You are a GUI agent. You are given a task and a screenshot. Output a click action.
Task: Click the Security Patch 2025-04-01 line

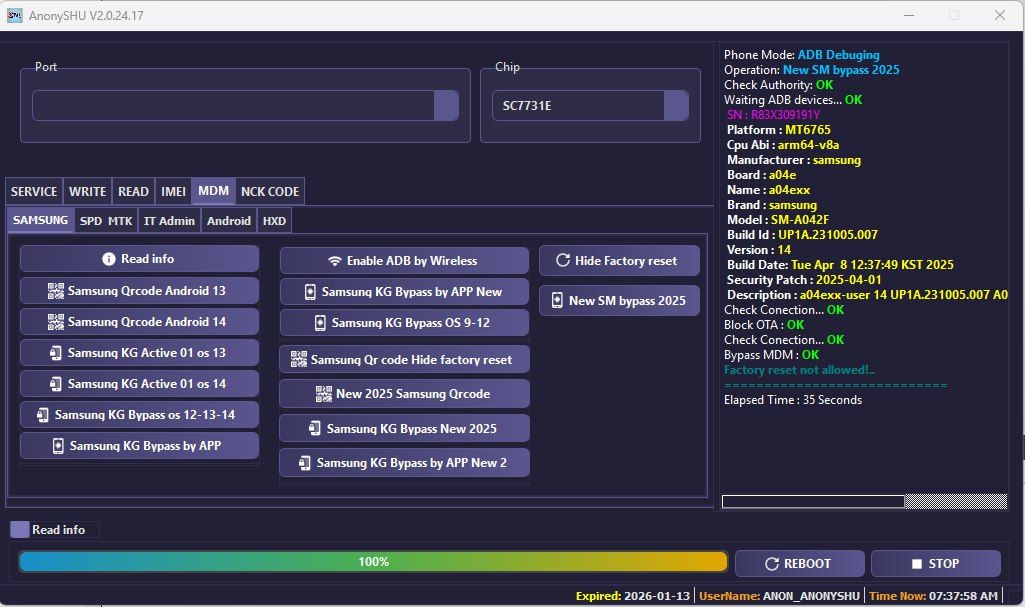[x=804, y=280]
